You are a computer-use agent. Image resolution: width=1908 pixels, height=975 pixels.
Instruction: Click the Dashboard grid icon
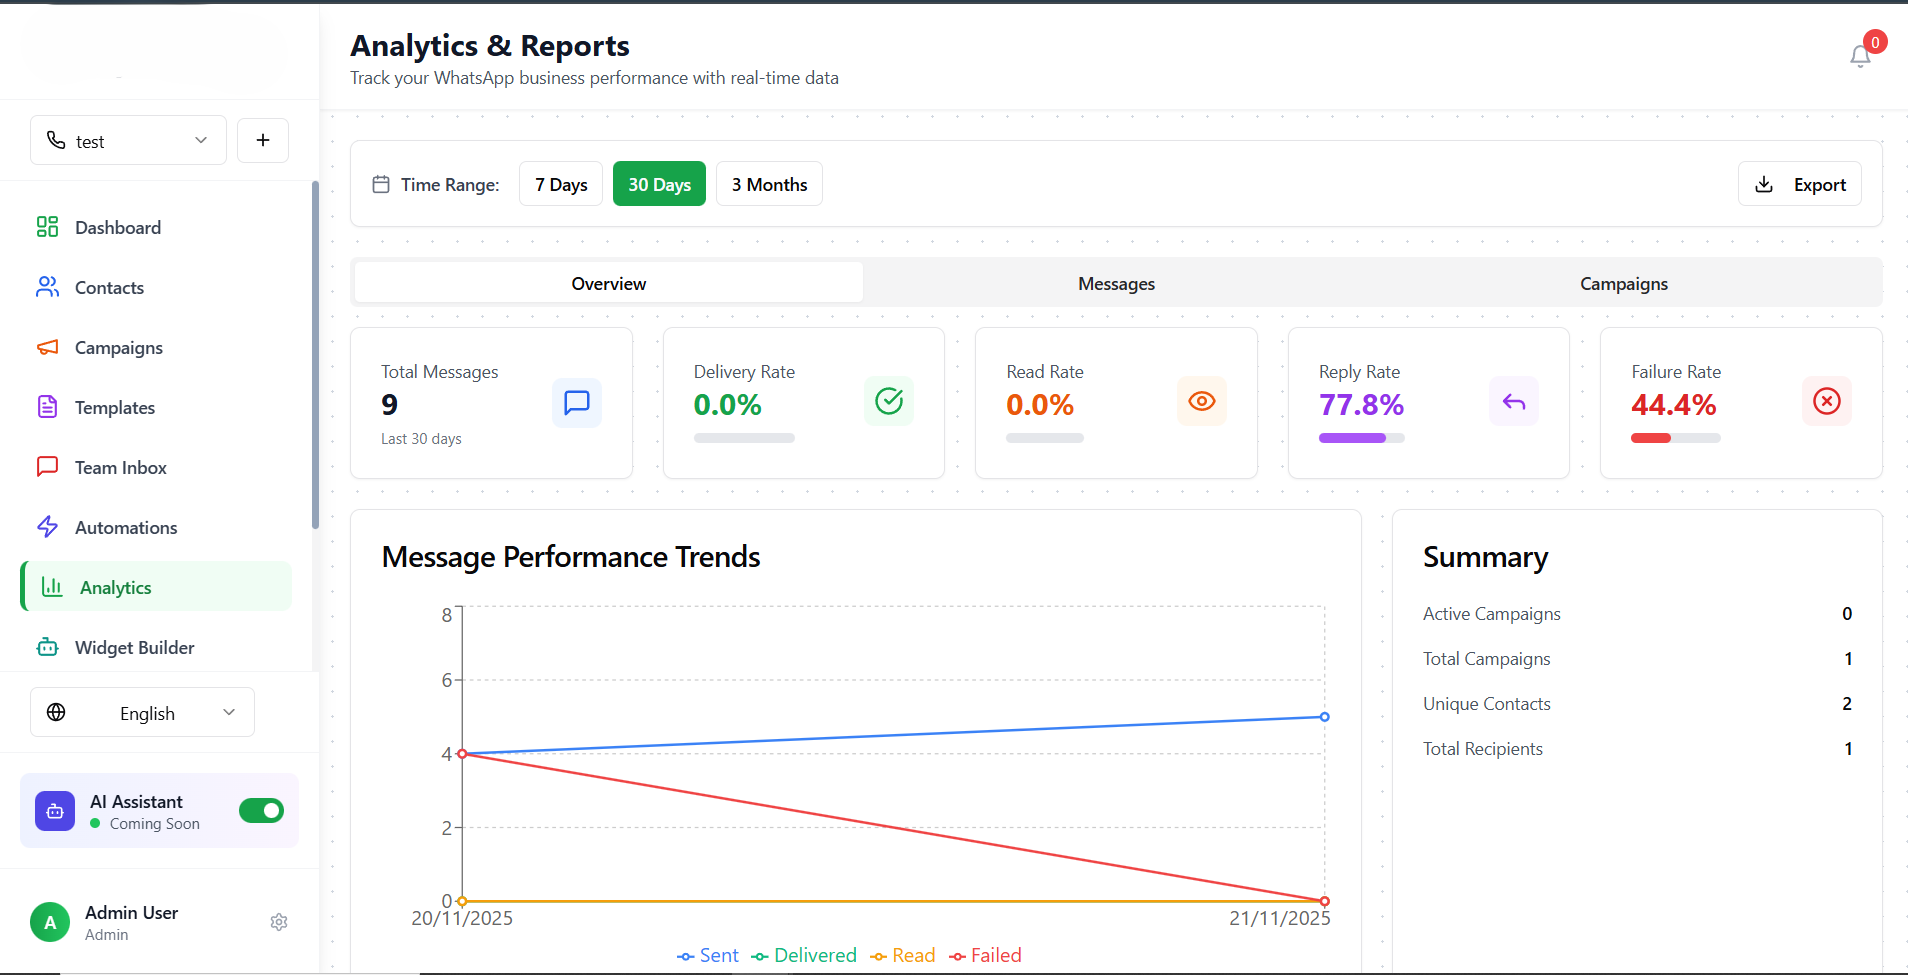(x=47, y=227)
